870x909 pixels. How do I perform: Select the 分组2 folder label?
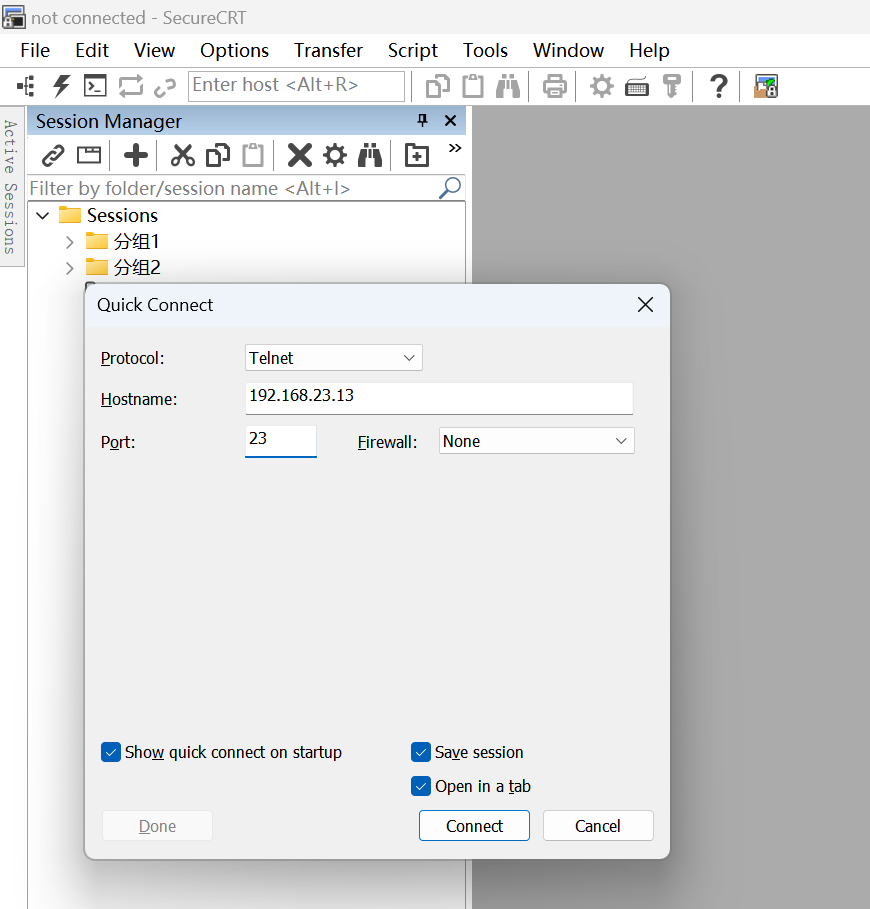(137, 268)
